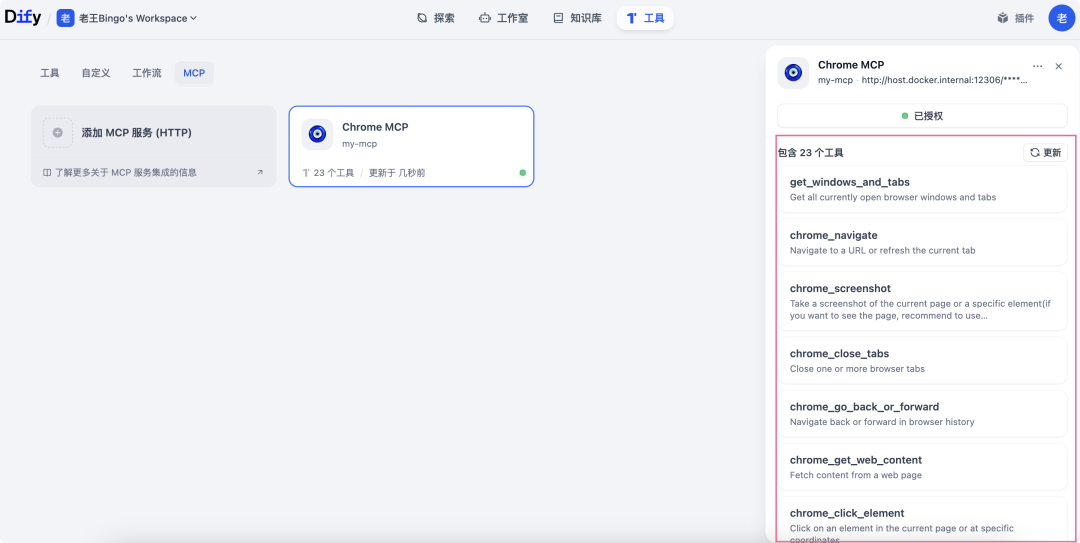The height and width of the screenshot is (543, 1080).
Task: Click the green status dot on card
Action: 523,172
